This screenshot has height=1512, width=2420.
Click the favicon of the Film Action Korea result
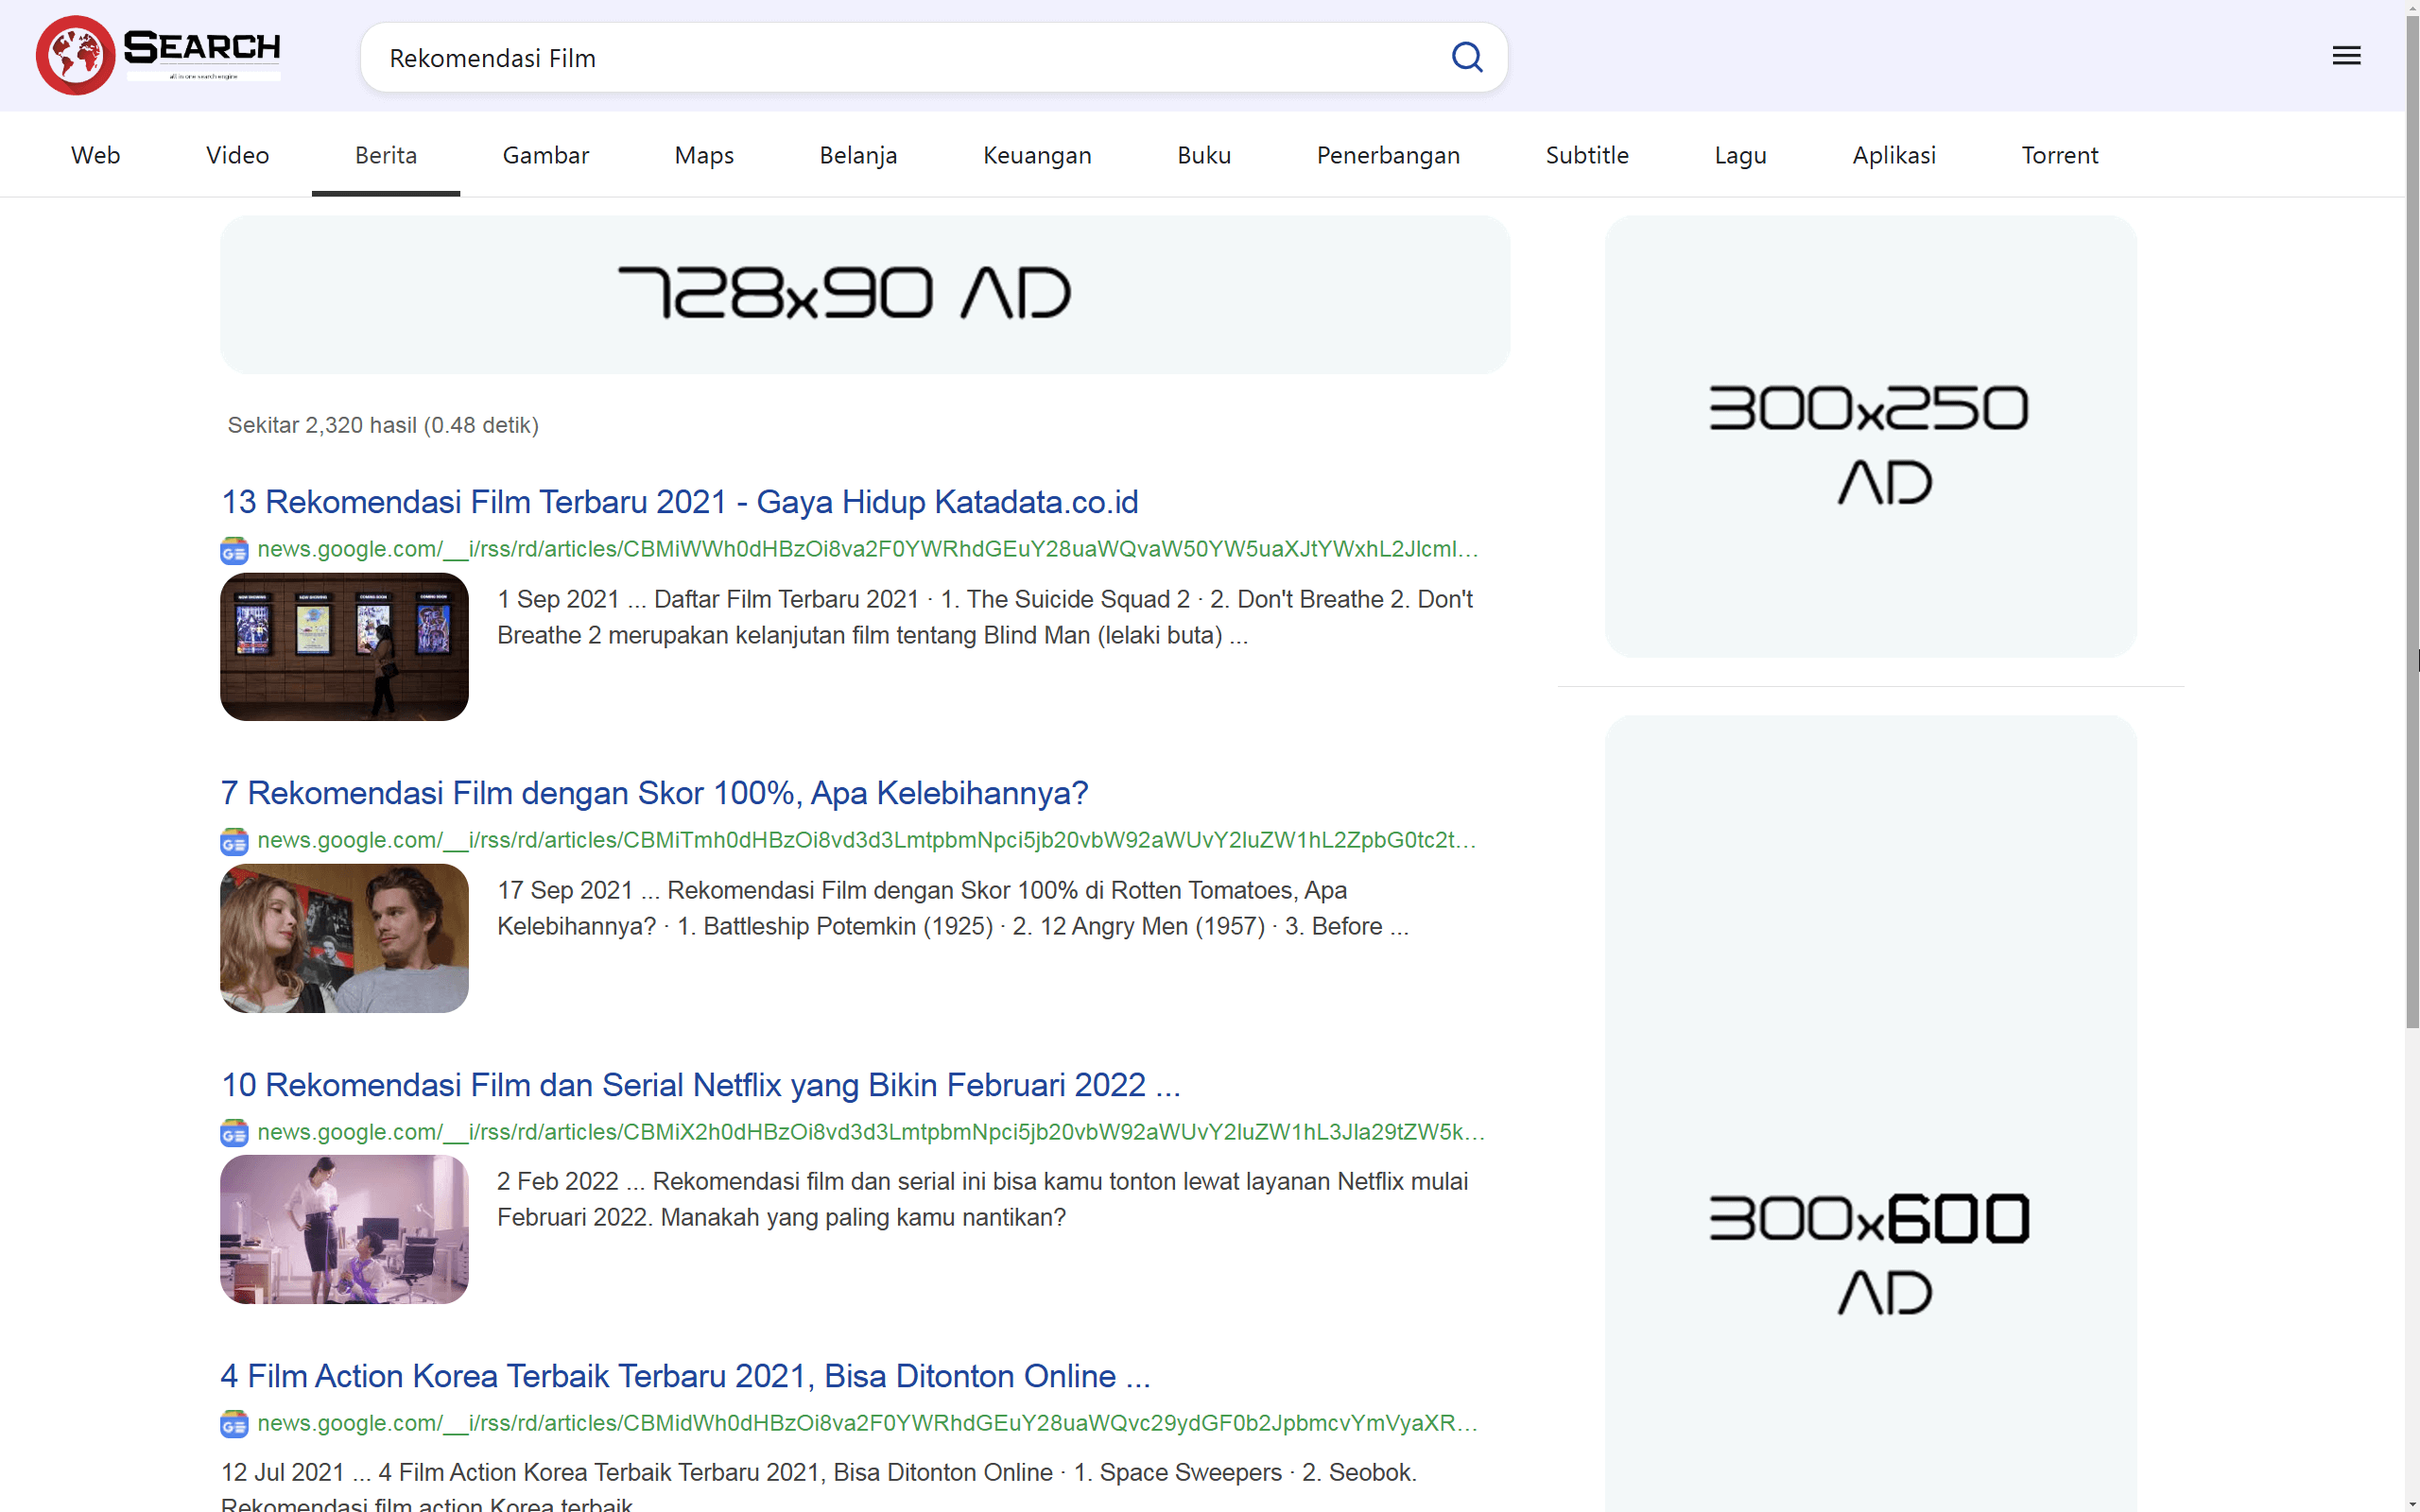[234, 1424]
